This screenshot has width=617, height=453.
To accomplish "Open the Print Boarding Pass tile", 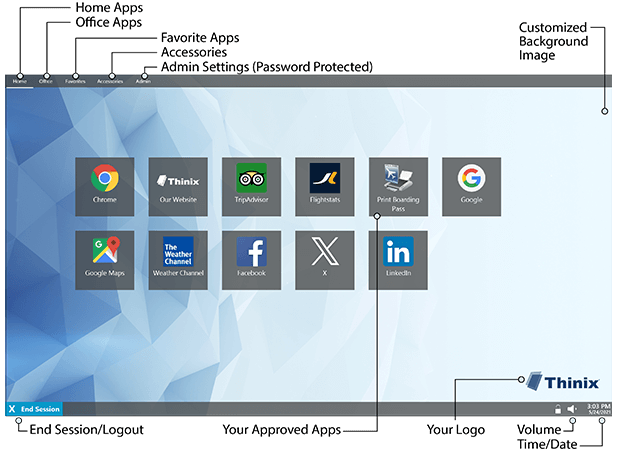I will click(398, 187).
